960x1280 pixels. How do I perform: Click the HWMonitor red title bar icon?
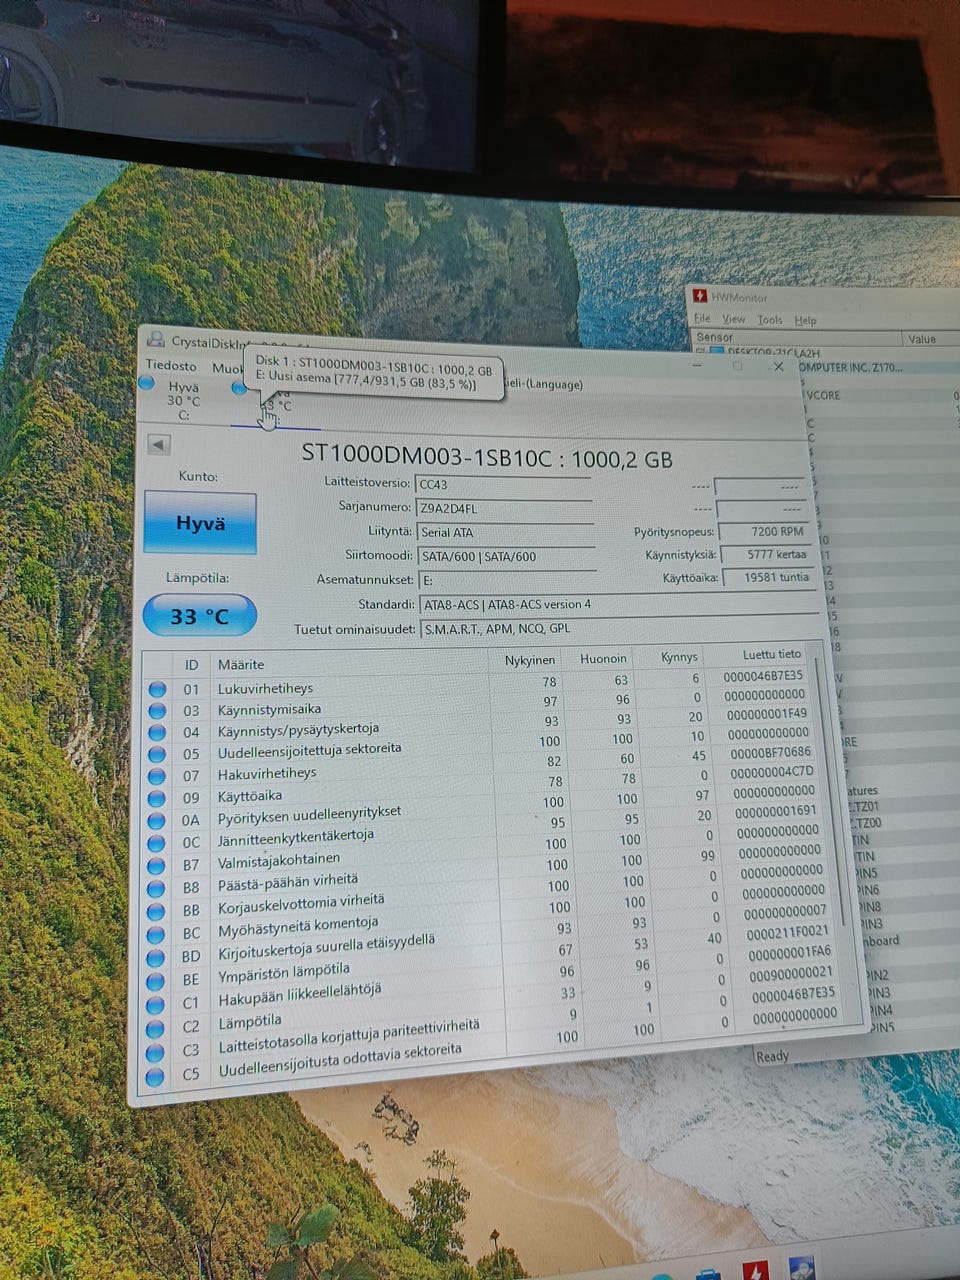pyautogui.click(x=700, y=296)
